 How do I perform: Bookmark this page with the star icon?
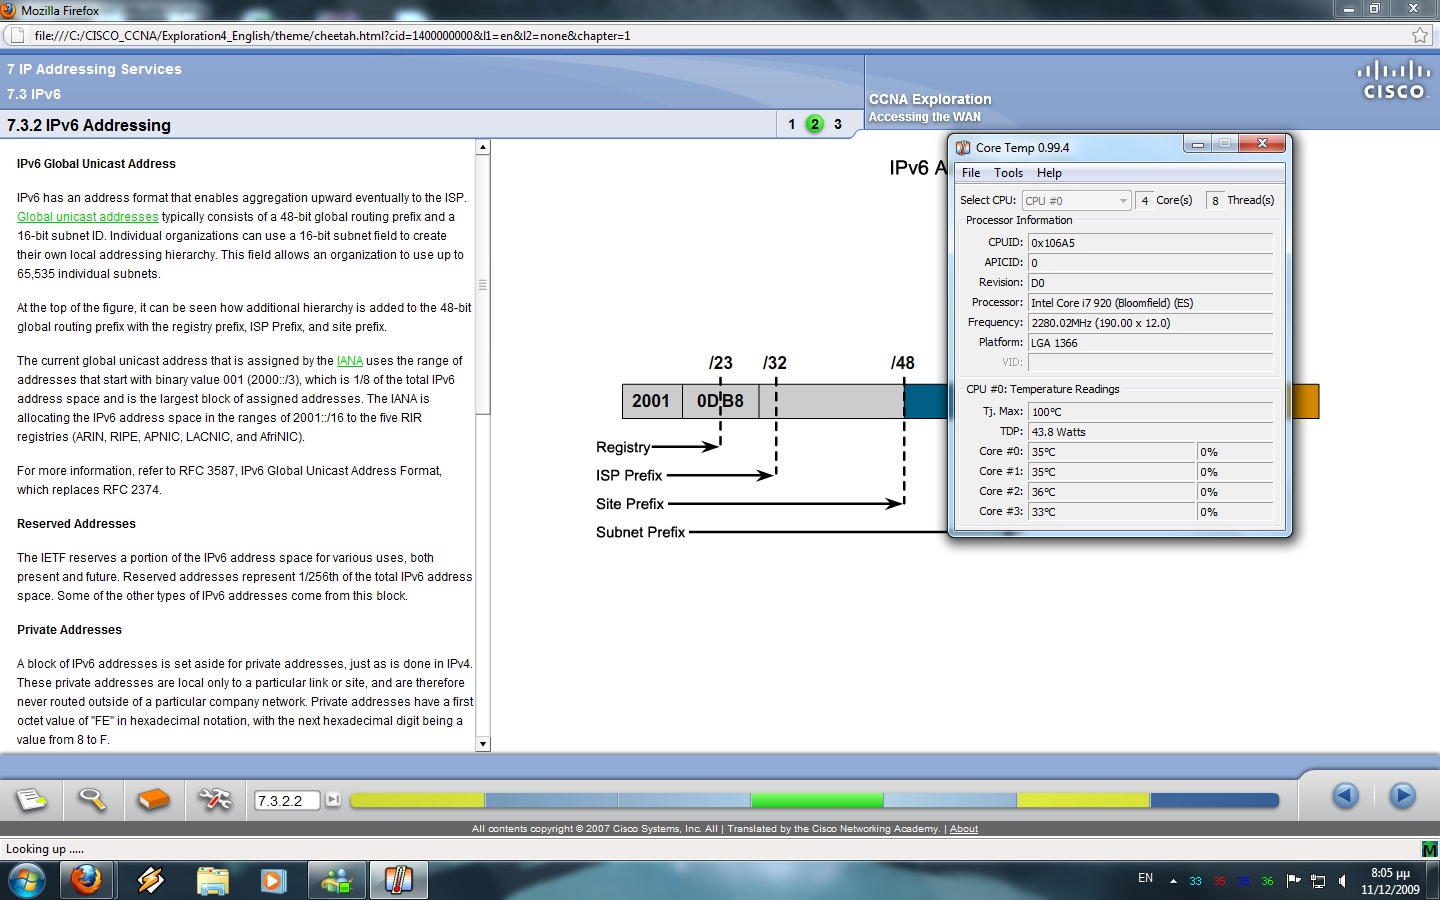tap(1419, 36)
